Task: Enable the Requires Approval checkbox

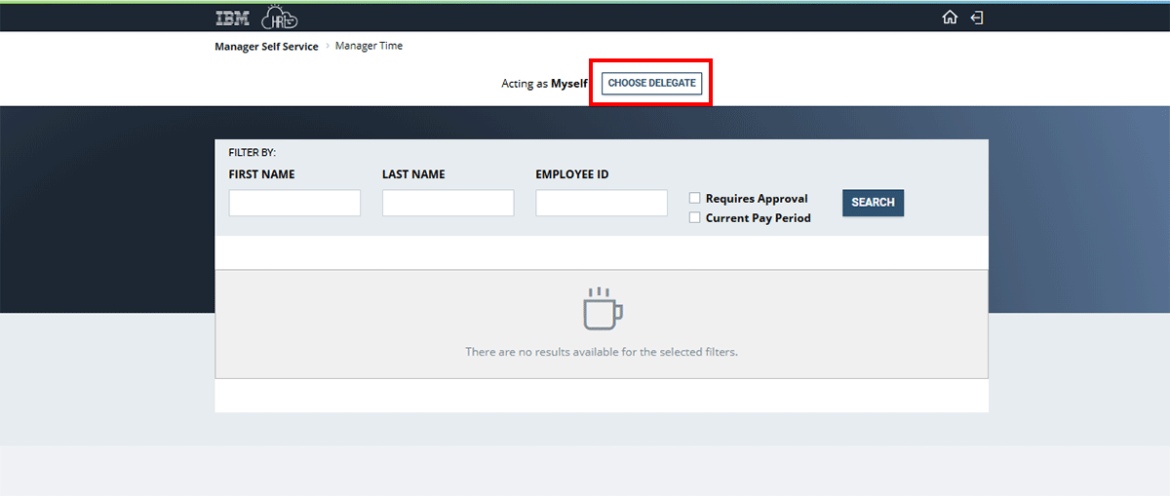Action: 695,198
